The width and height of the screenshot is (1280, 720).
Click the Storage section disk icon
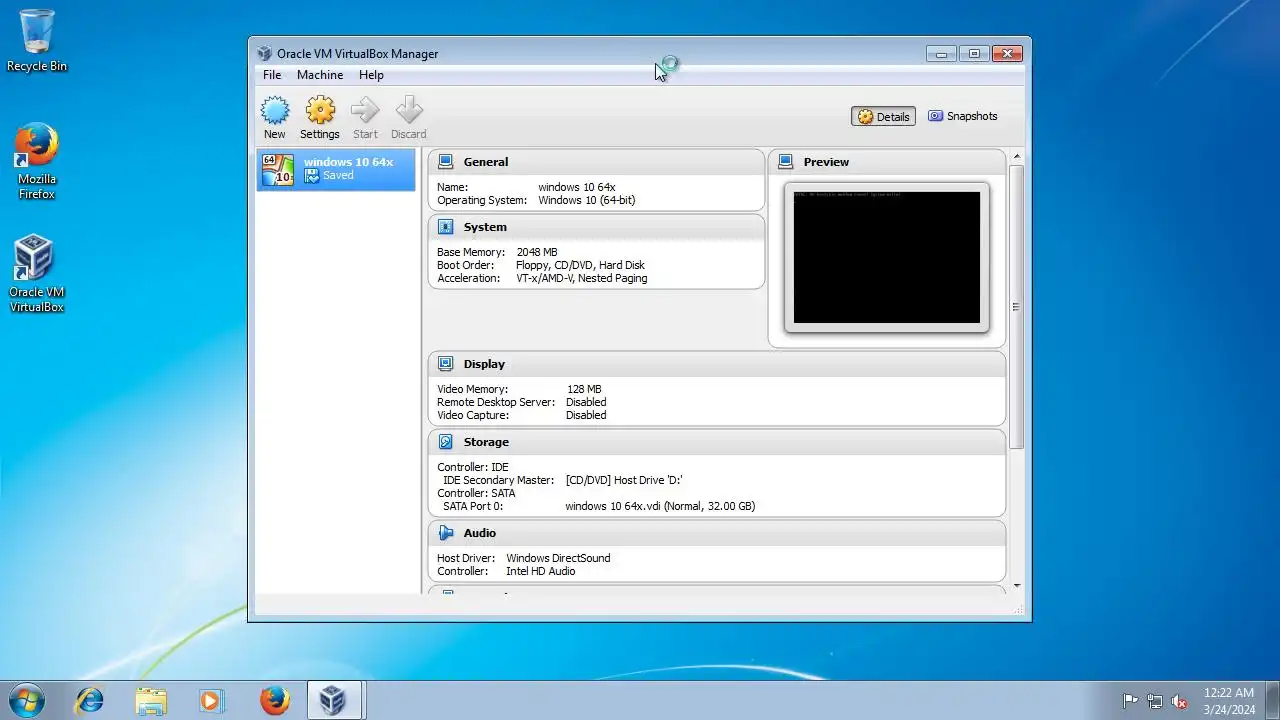tap(445, 442)
